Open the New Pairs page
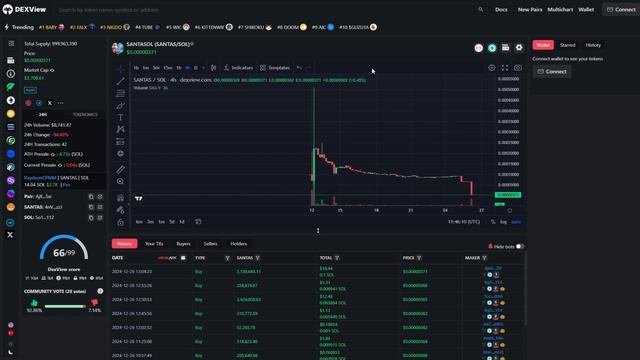The image size is (640, 360). click(x=530, y=9)
